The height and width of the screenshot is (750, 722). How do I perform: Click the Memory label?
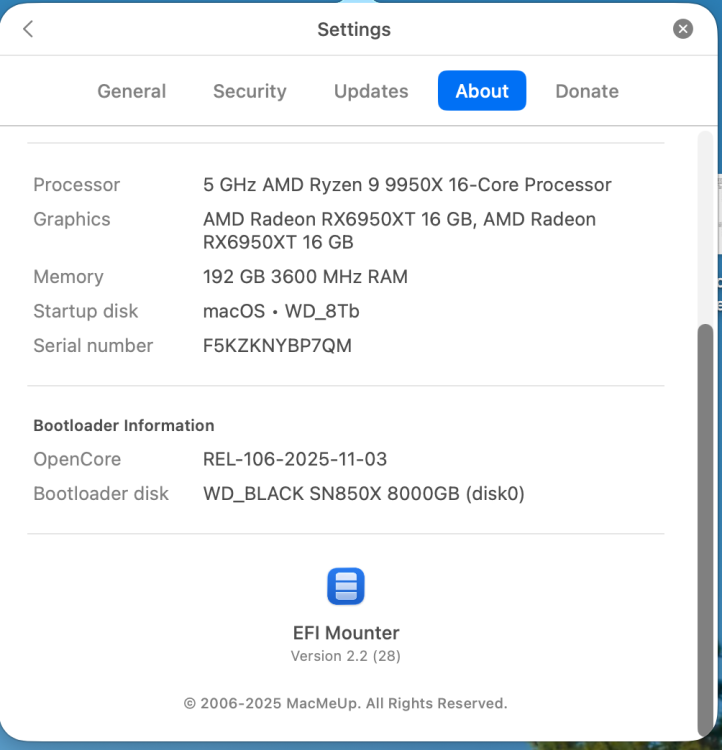[x=68, y=276]
